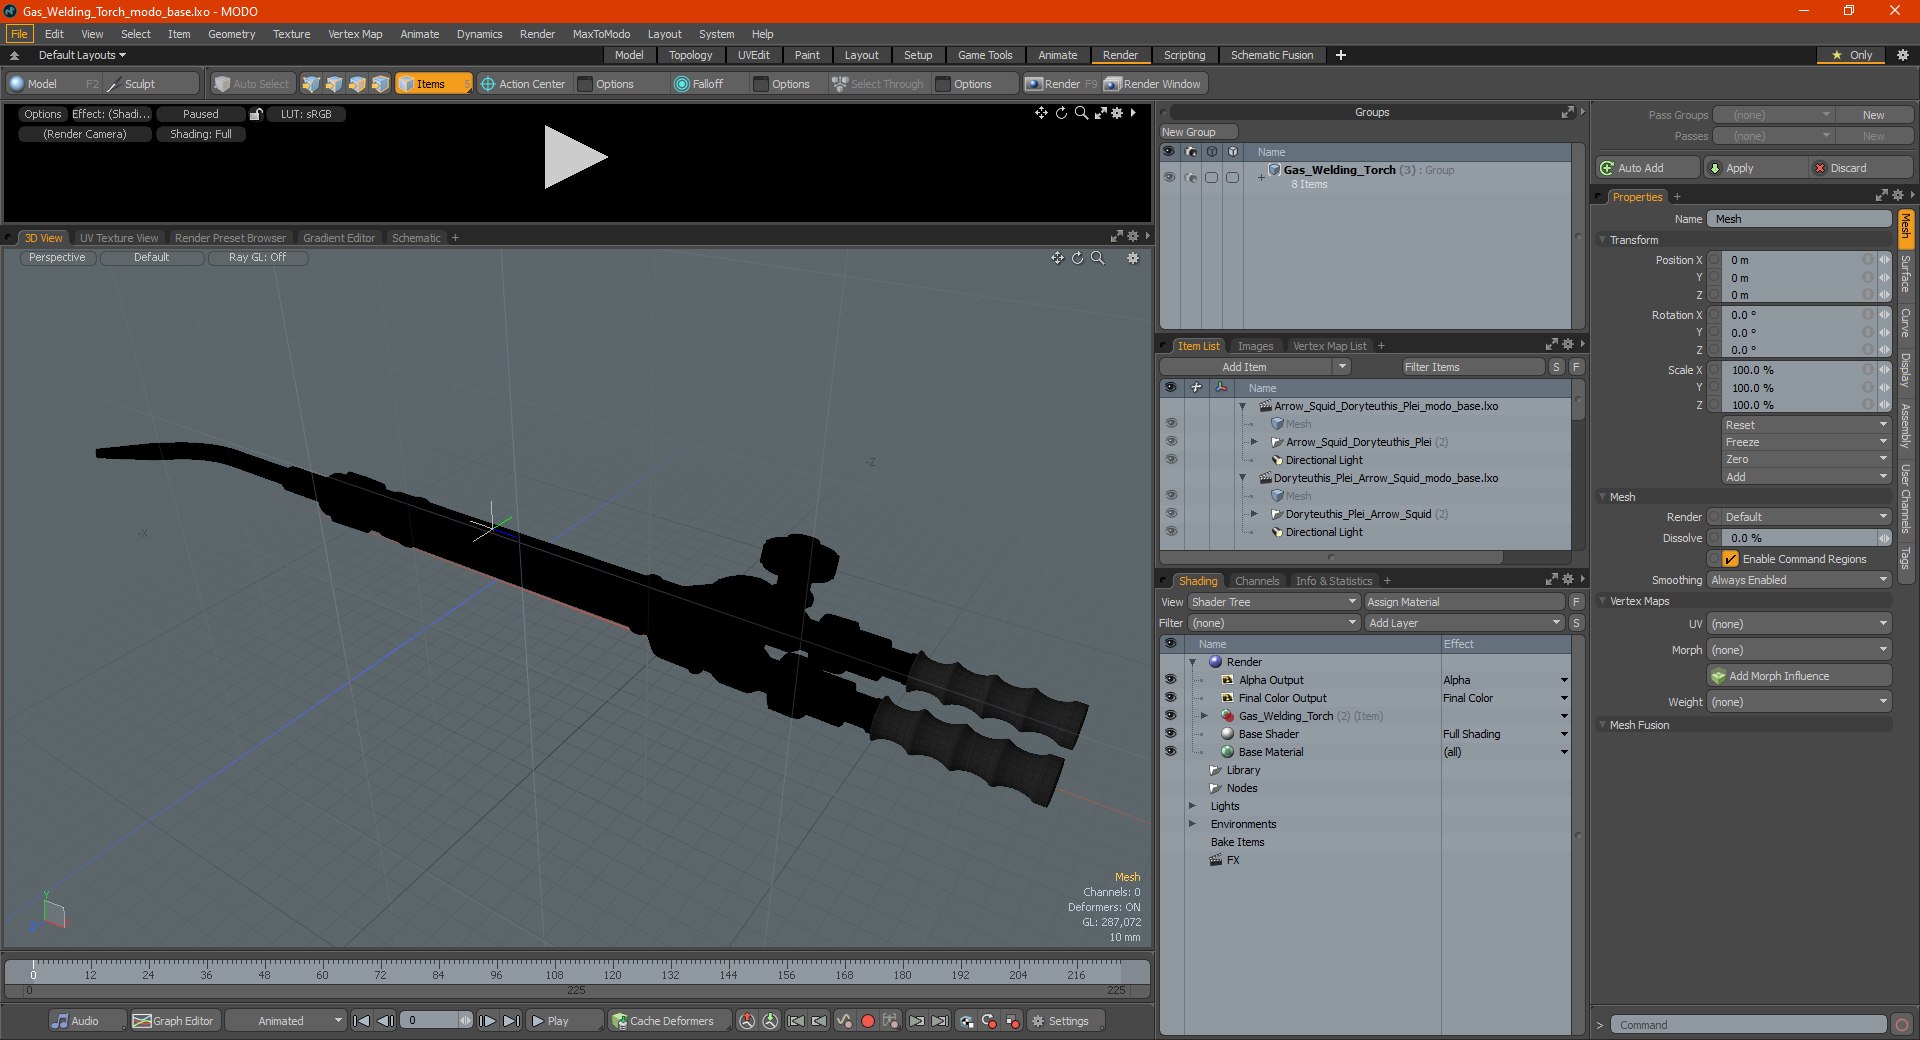
Task: Start Render (F9) button
Action: (1061, 84)
